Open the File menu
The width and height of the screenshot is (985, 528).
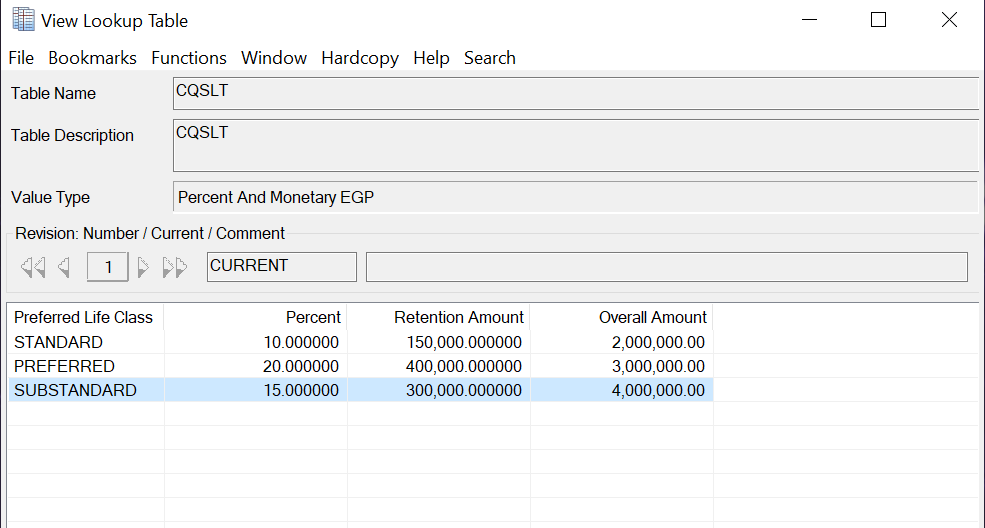(x=21, y=58)
